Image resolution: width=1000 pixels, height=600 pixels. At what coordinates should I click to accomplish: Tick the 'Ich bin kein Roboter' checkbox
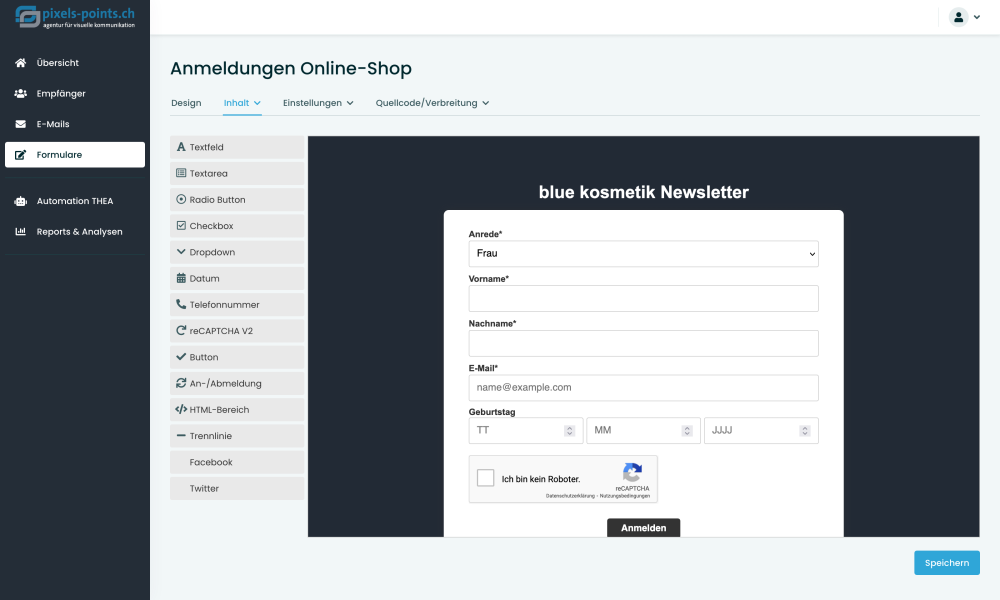point(485,478)
